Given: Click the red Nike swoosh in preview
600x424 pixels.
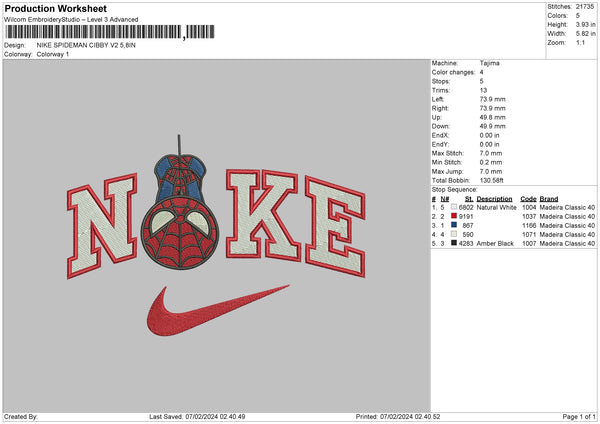Looking at the screenshot, I should [218, 310].
